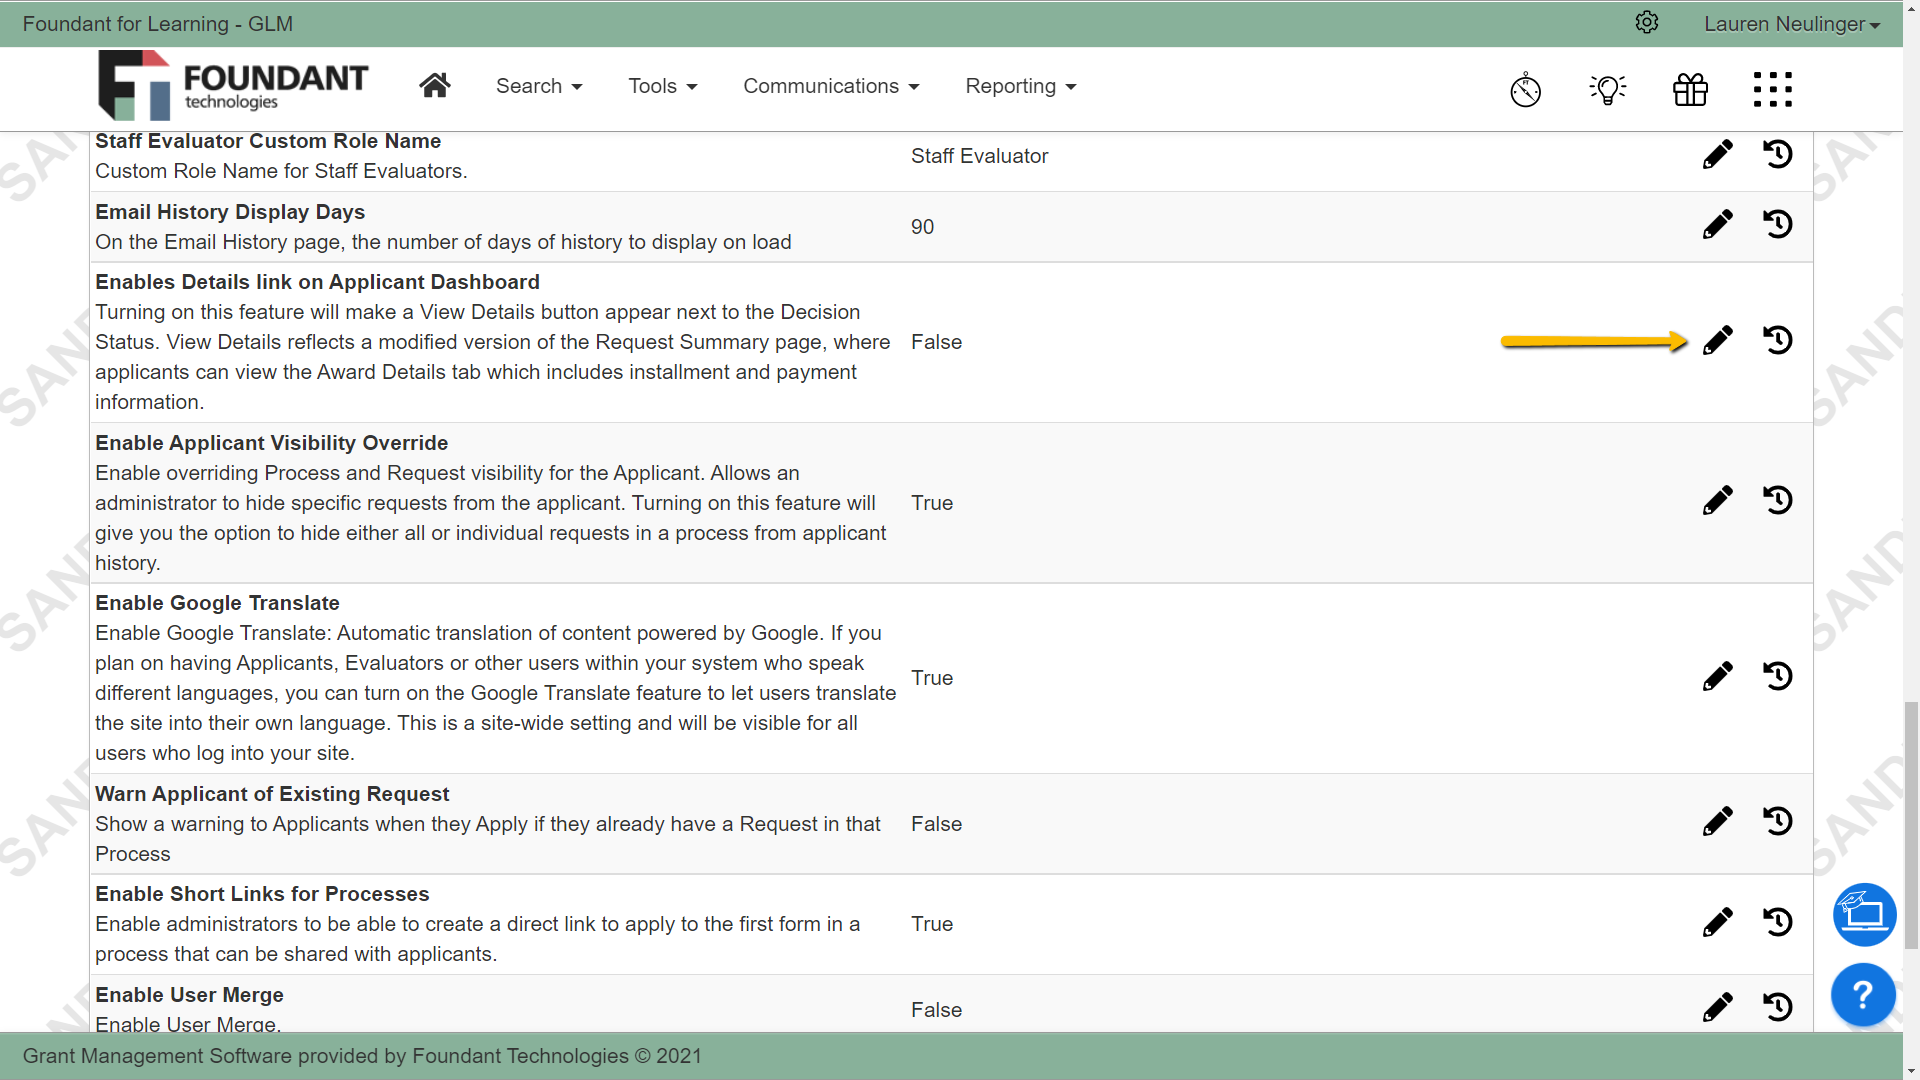Click the Home icon in navigation bar
Screen dimensions: 1920x1080
click(x=434, y=86)
